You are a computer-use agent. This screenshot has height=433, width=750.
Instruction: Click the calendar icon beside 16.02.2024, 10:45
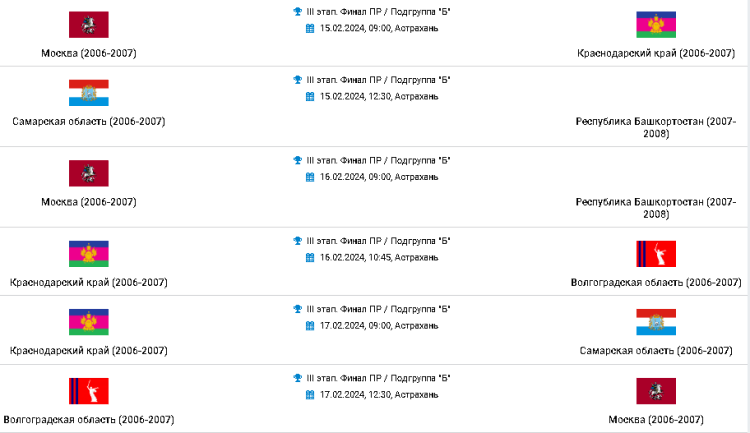(310, 257)
